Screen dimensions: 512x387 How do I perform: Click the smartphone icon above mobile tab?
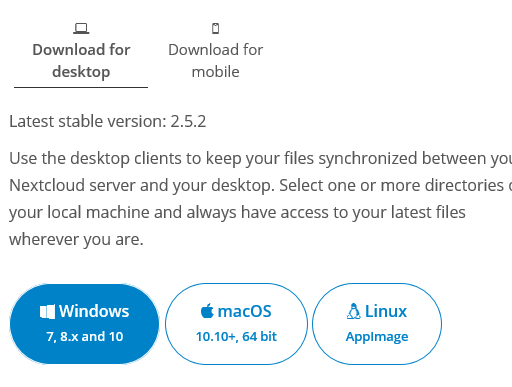click(216, 29)
